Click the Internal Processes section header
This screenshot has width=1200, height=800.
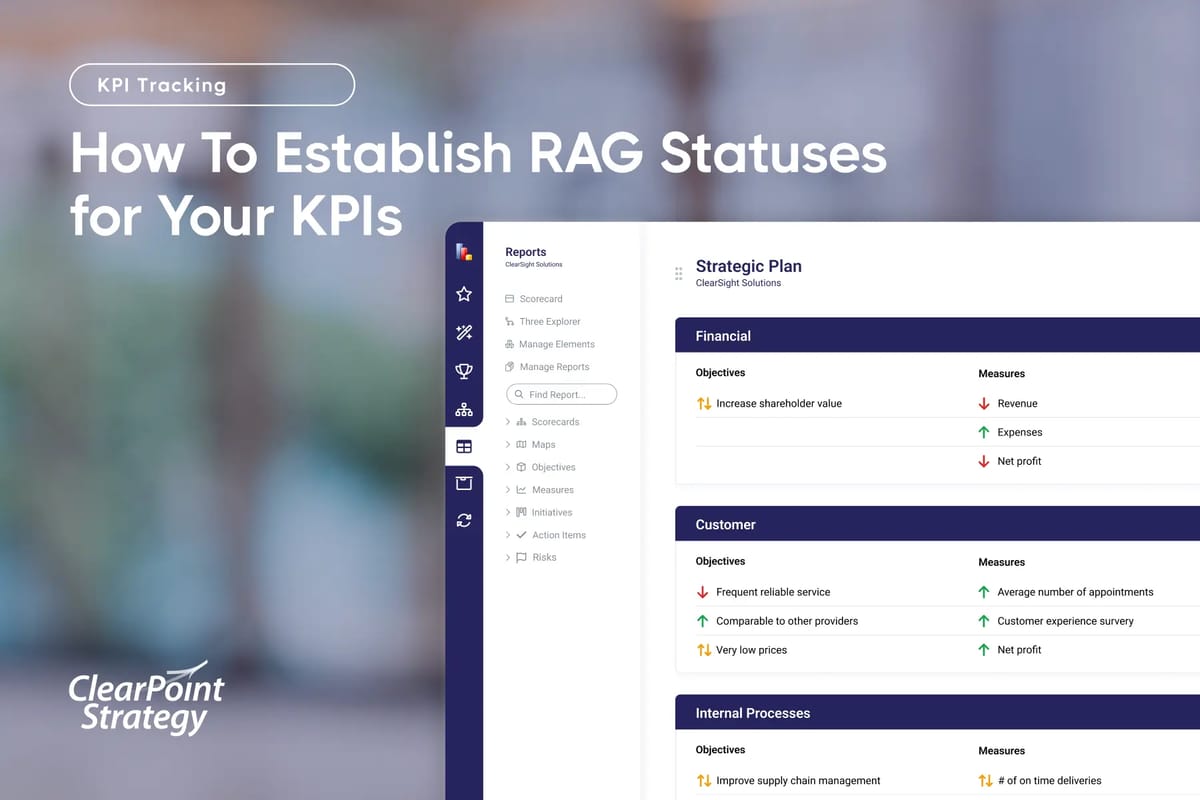(x=937, y=713)
